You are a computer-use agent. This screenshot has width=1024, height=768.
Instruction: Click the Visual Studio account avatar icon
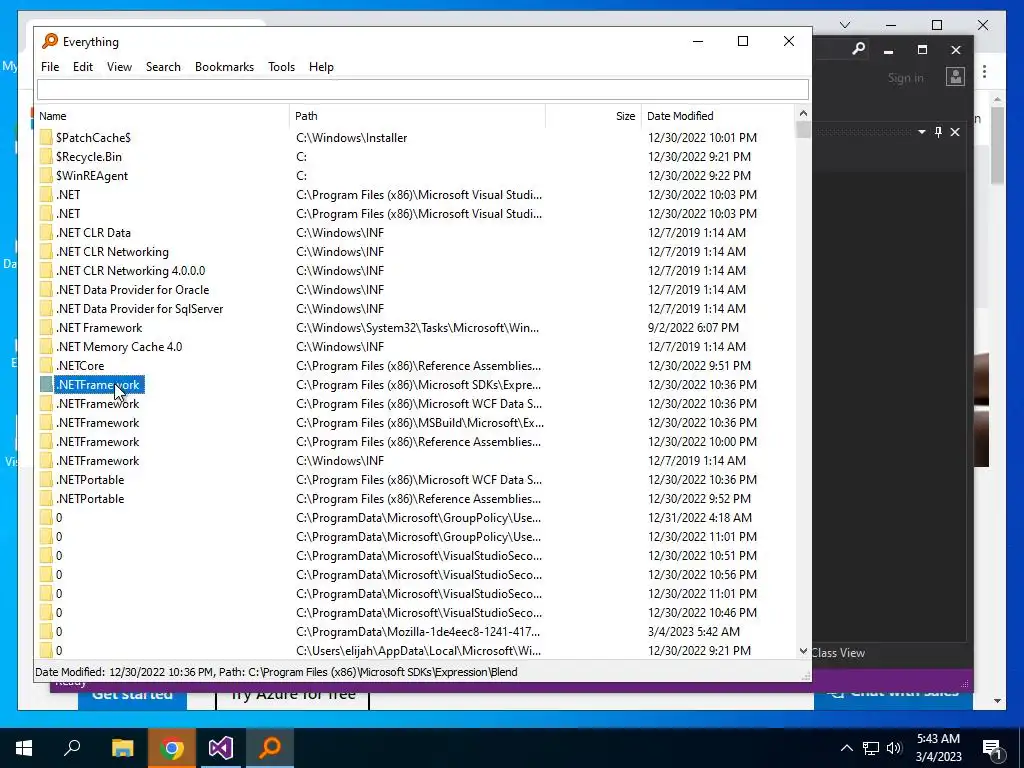tap(955, 76)
